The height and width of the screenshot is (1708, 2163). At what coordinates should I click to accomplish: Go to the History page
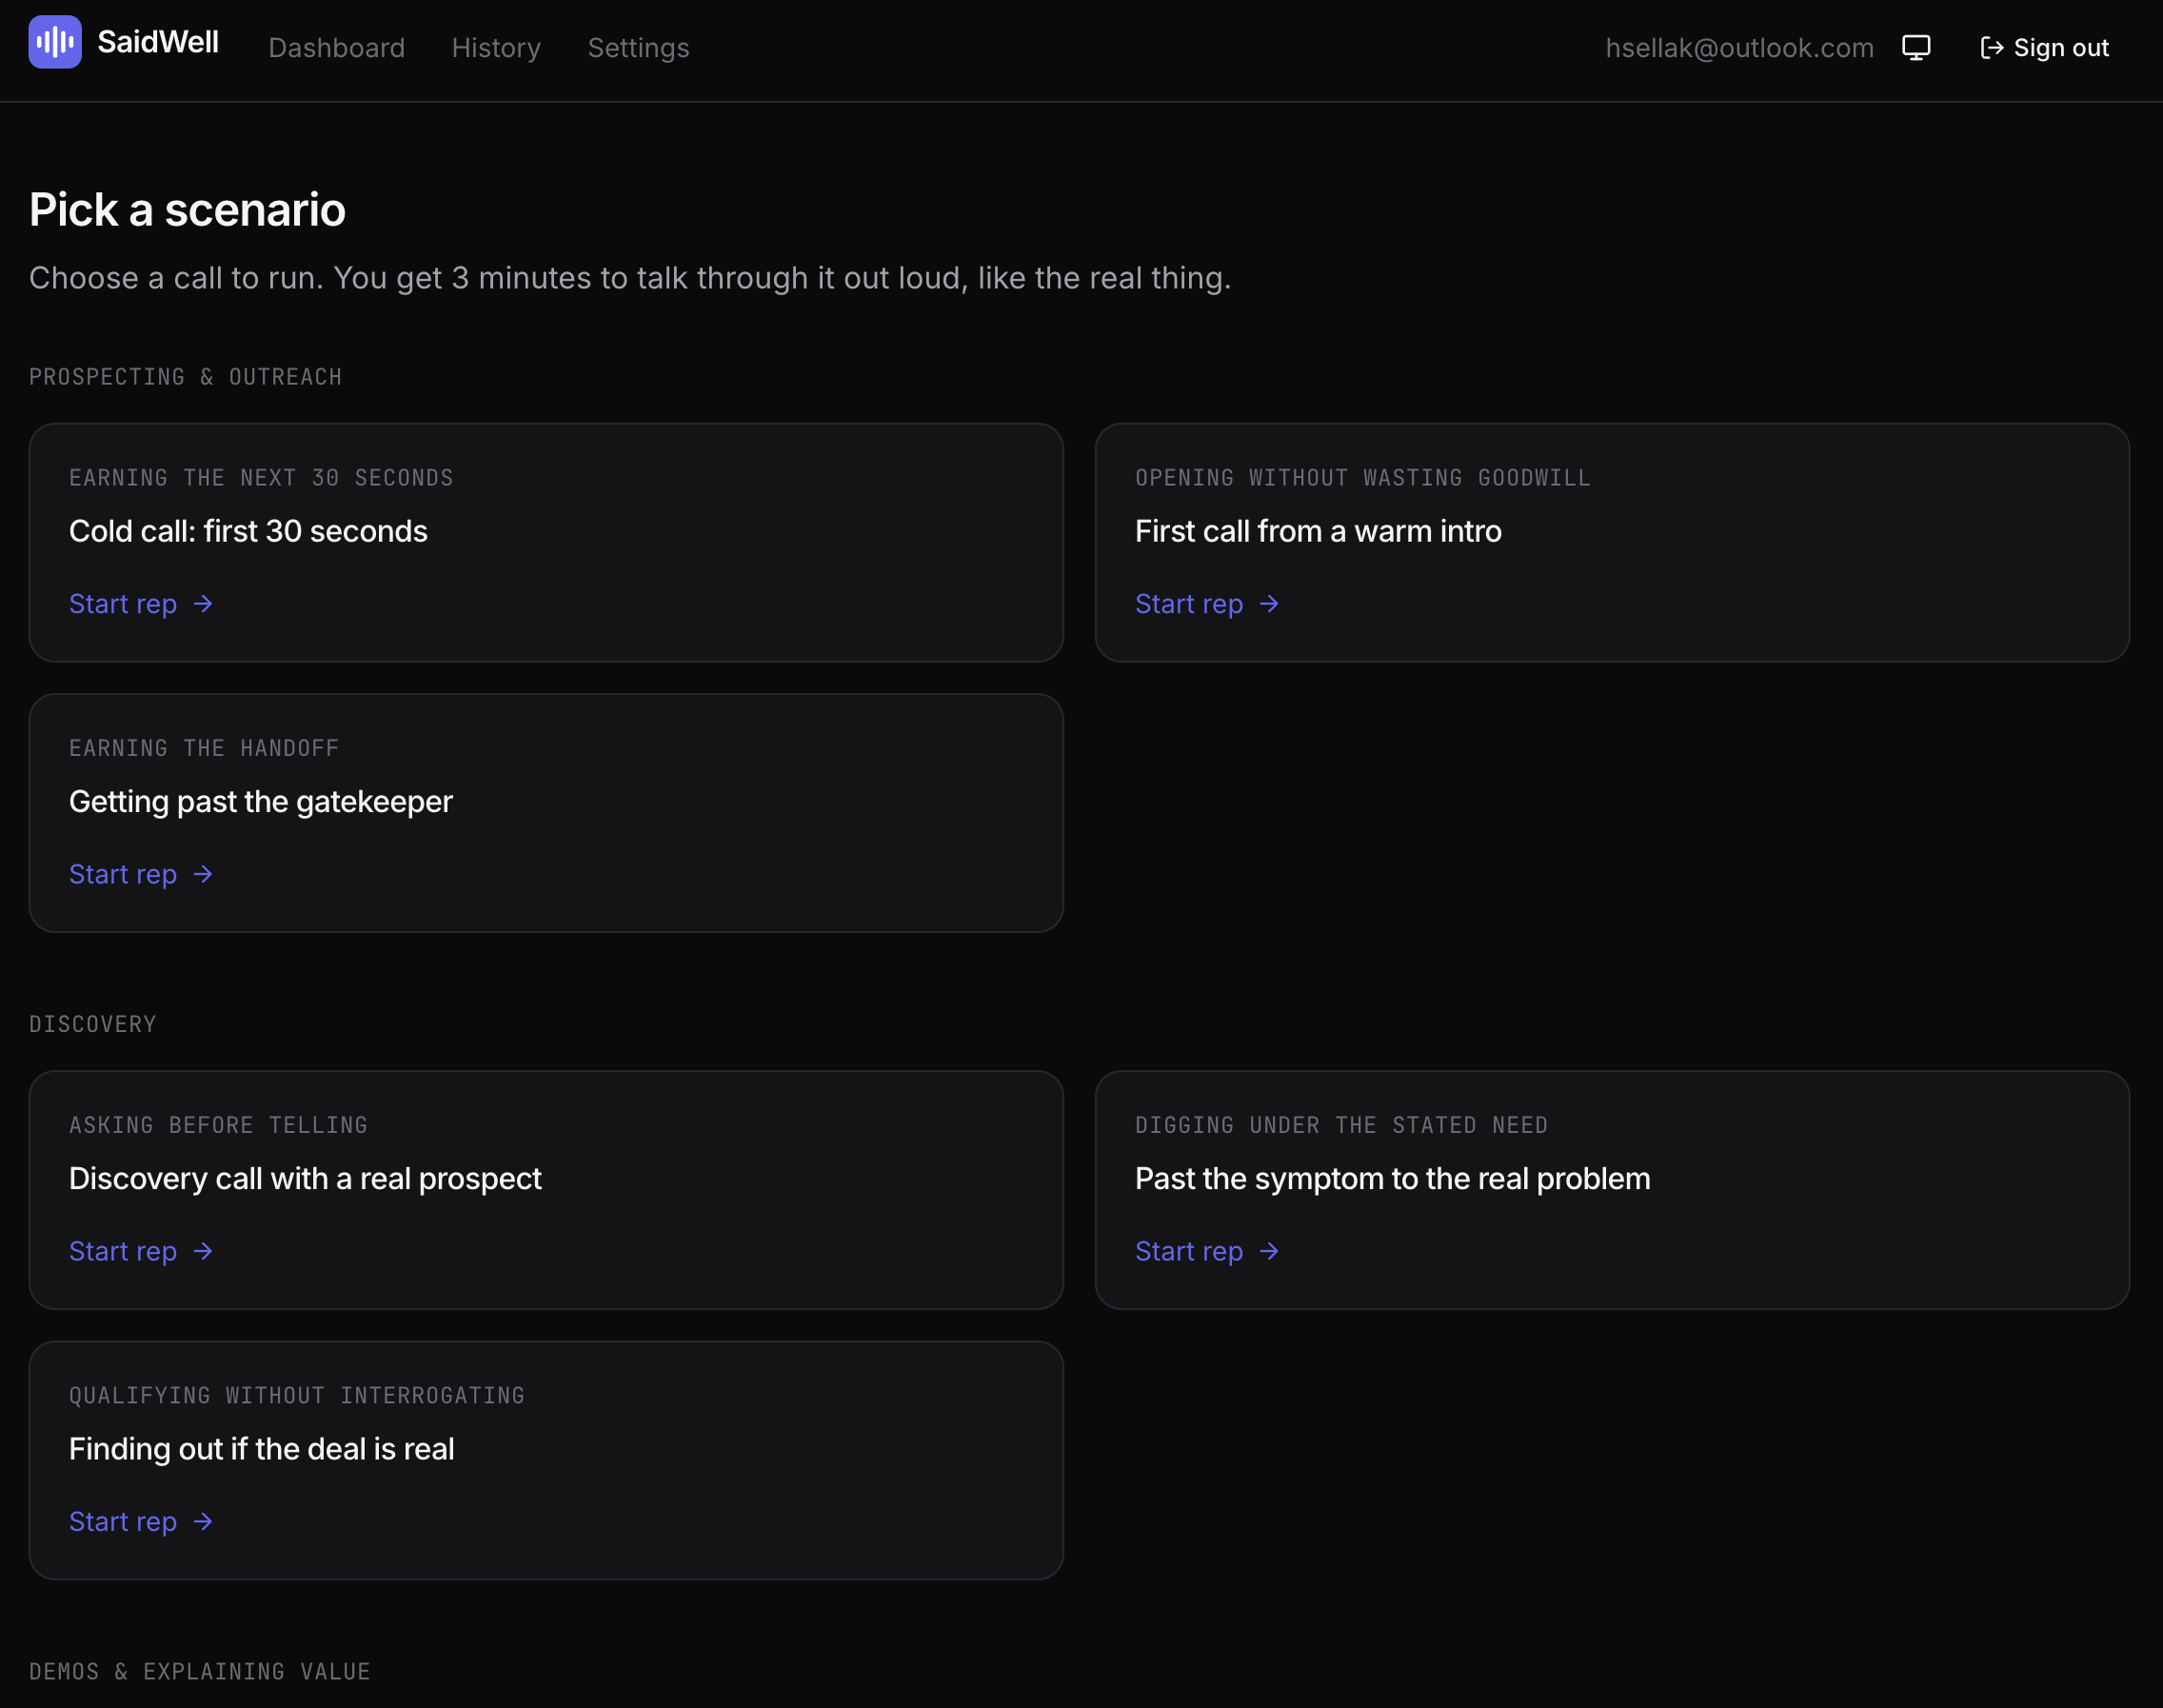coord(496,48)
